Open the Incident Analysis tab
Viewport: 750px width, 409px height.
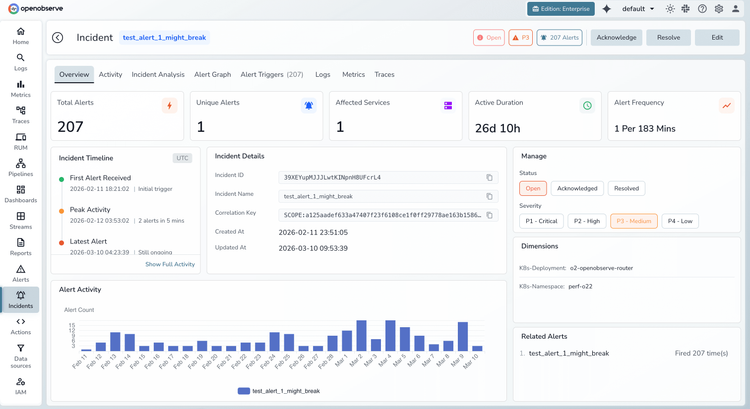click(158, 74)
